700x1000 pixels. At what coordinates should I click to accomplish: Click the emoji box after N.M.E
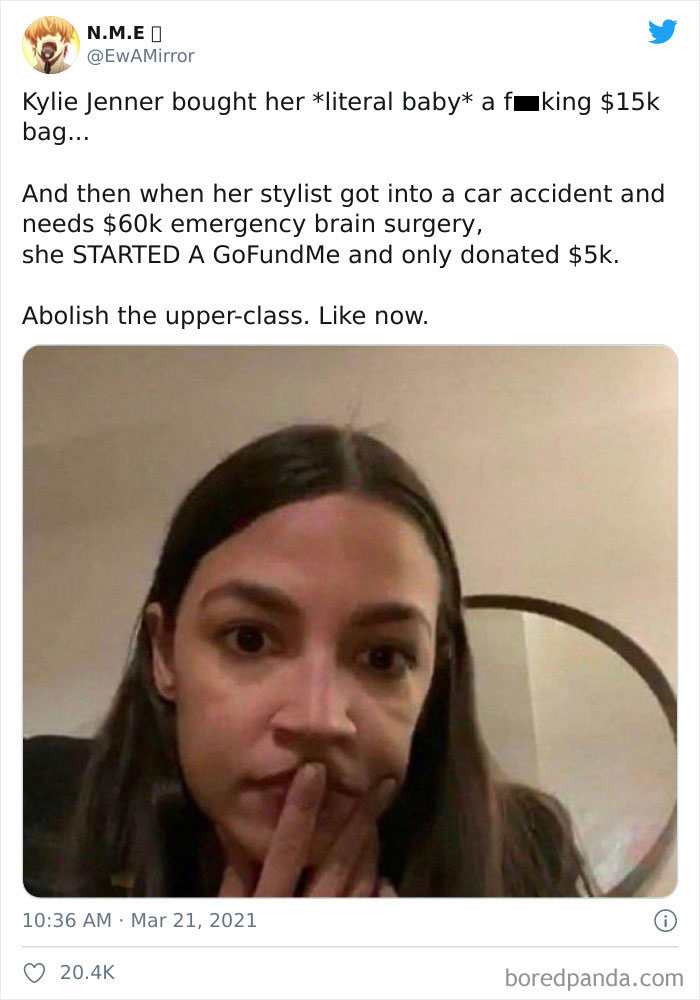(157, 33)
